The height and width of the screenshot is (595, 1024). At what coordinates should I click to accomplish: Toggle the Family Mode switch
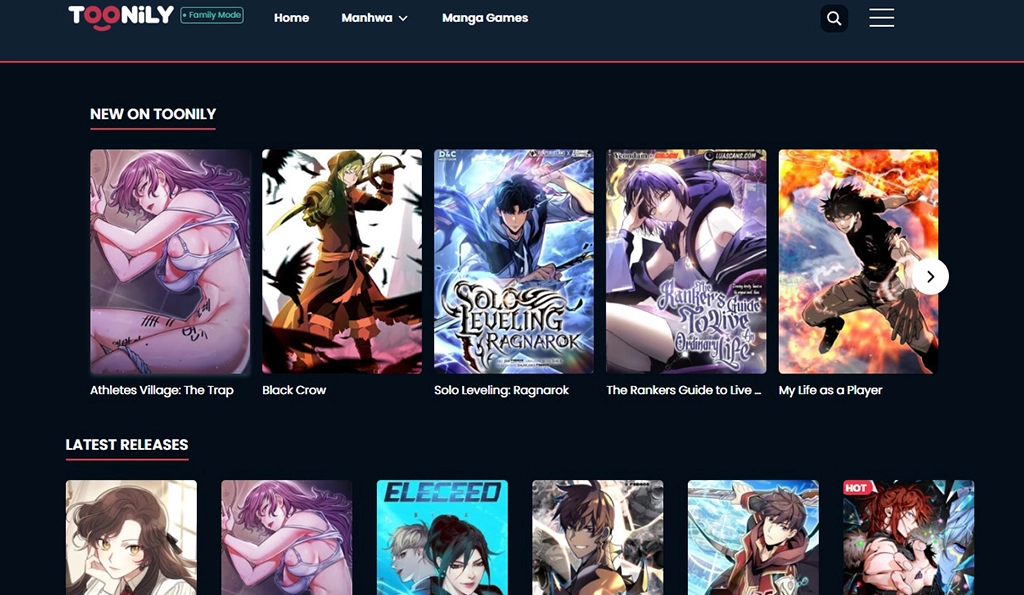(212, 16)
